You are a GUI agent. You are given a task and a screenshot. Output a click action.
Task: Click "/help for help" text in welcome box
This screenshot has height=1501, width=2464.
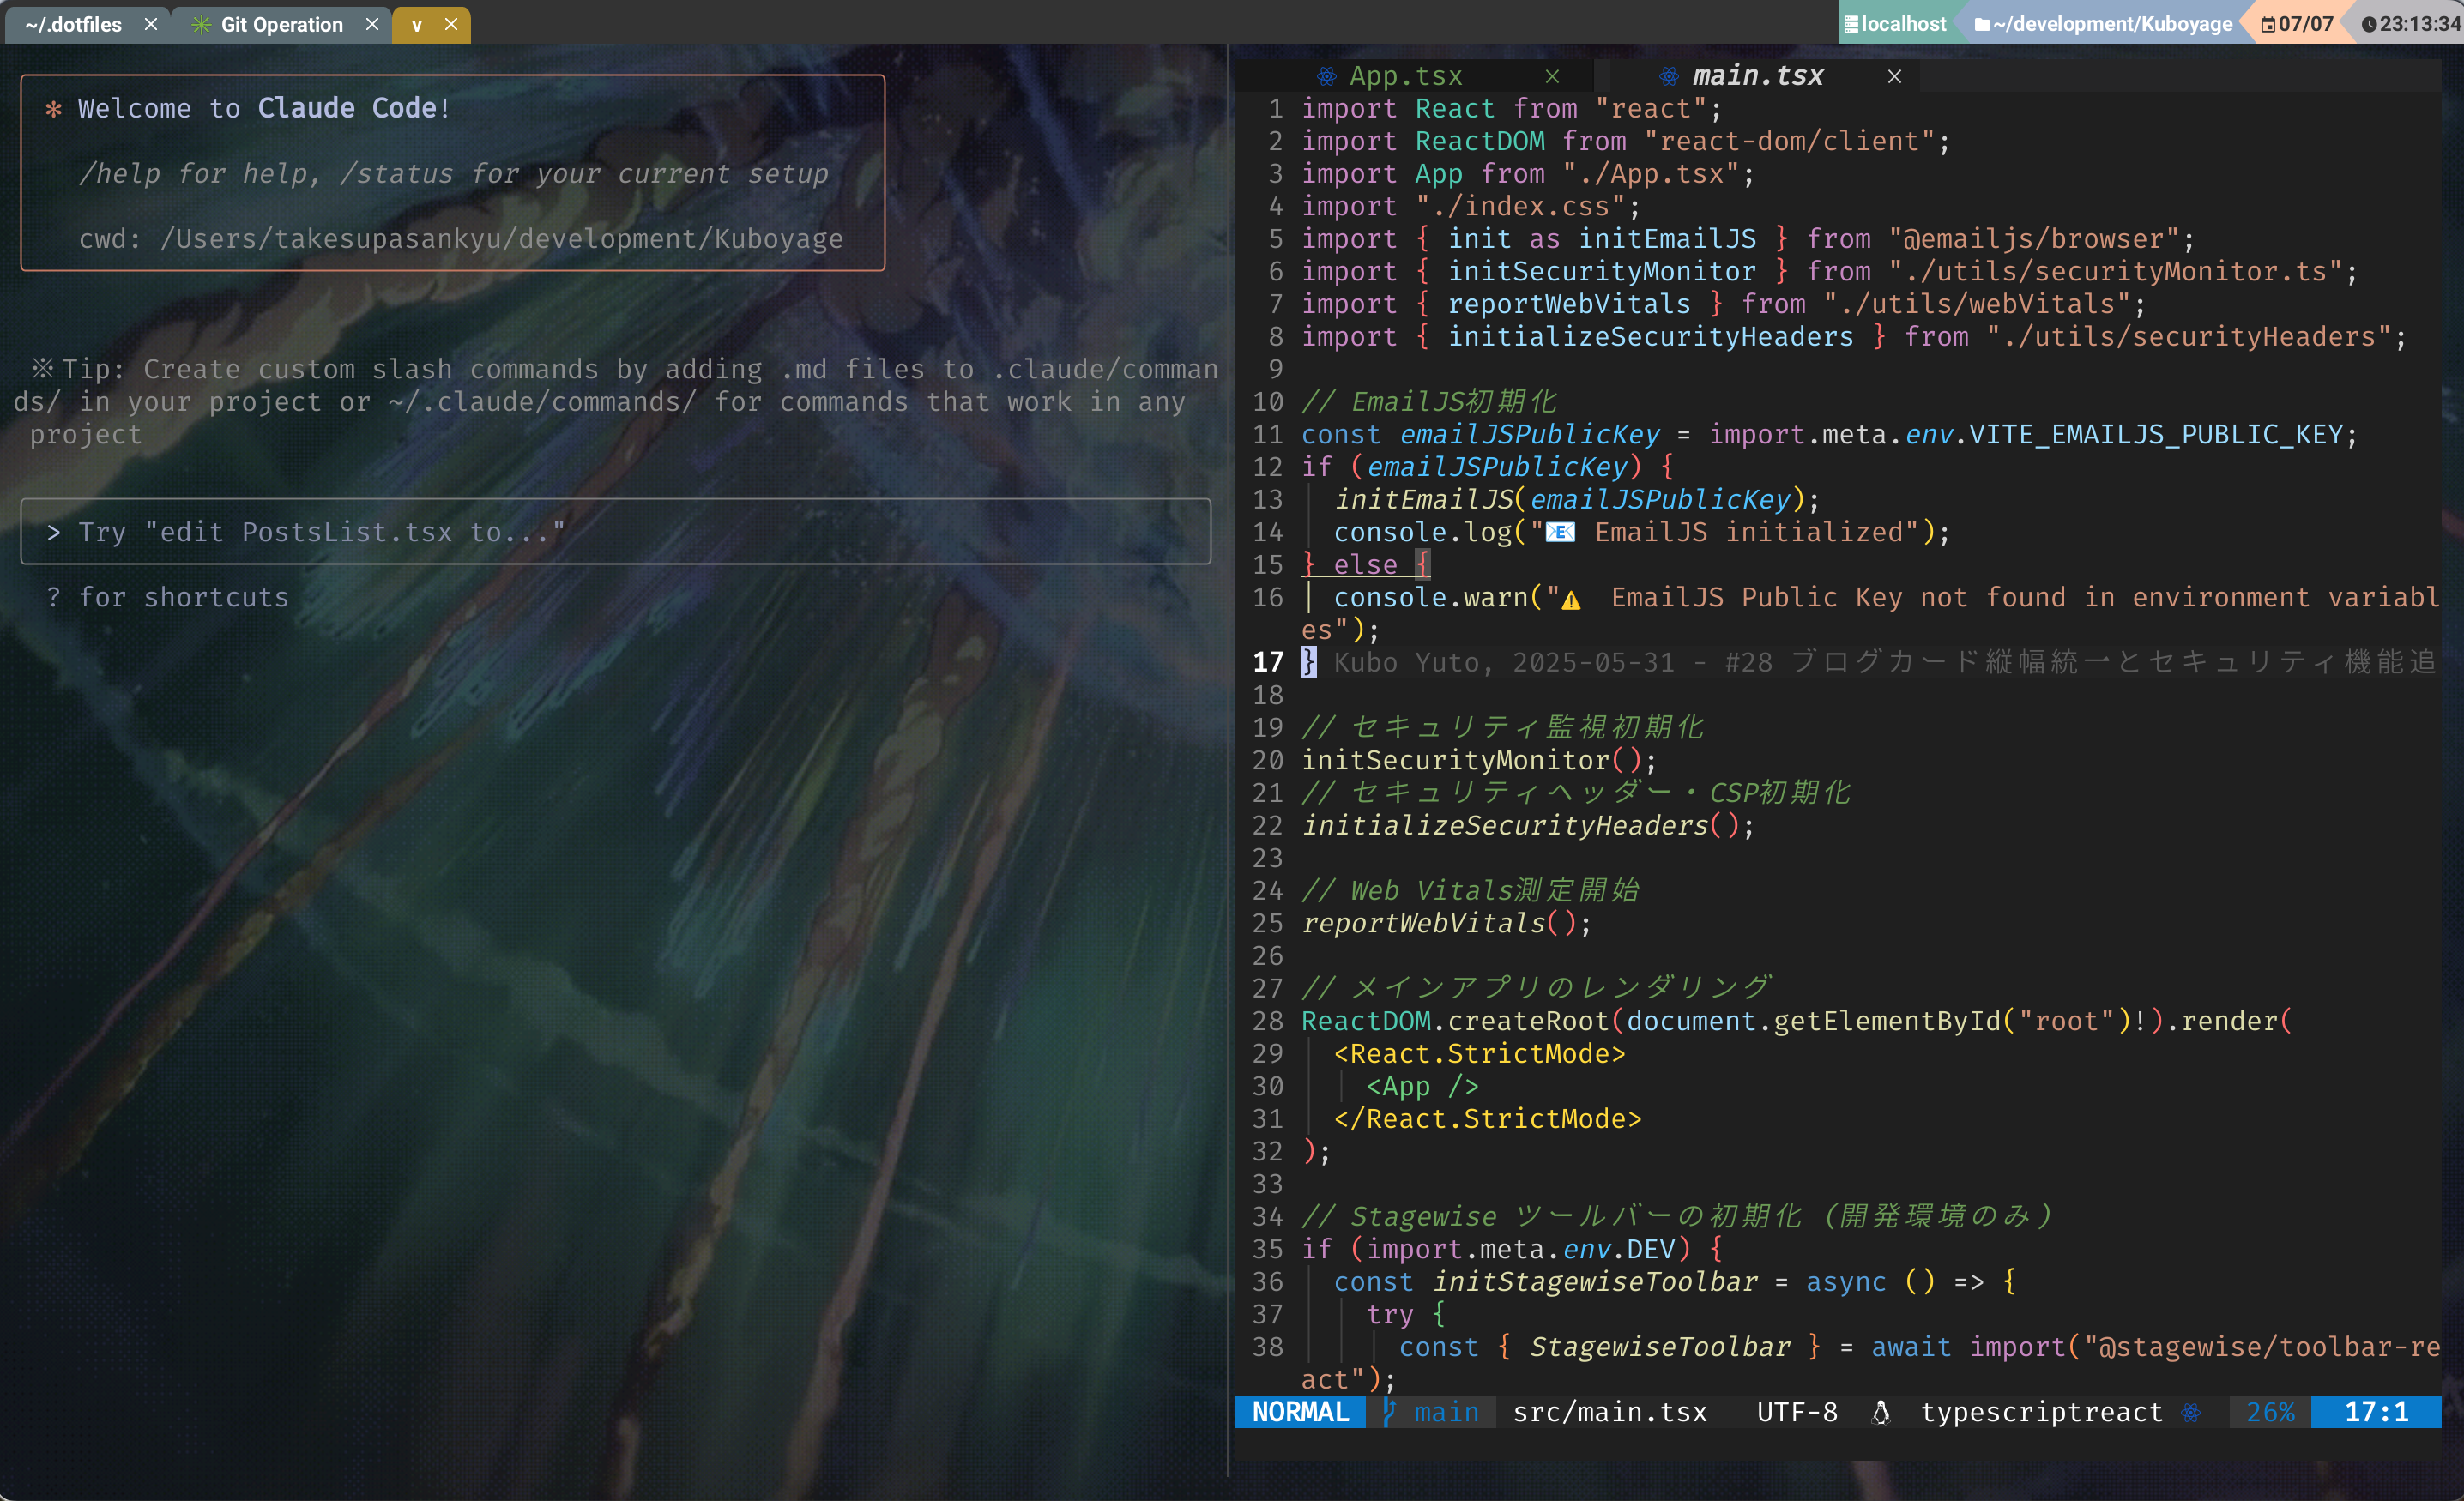pyautogui.click(x=199, y=174)
